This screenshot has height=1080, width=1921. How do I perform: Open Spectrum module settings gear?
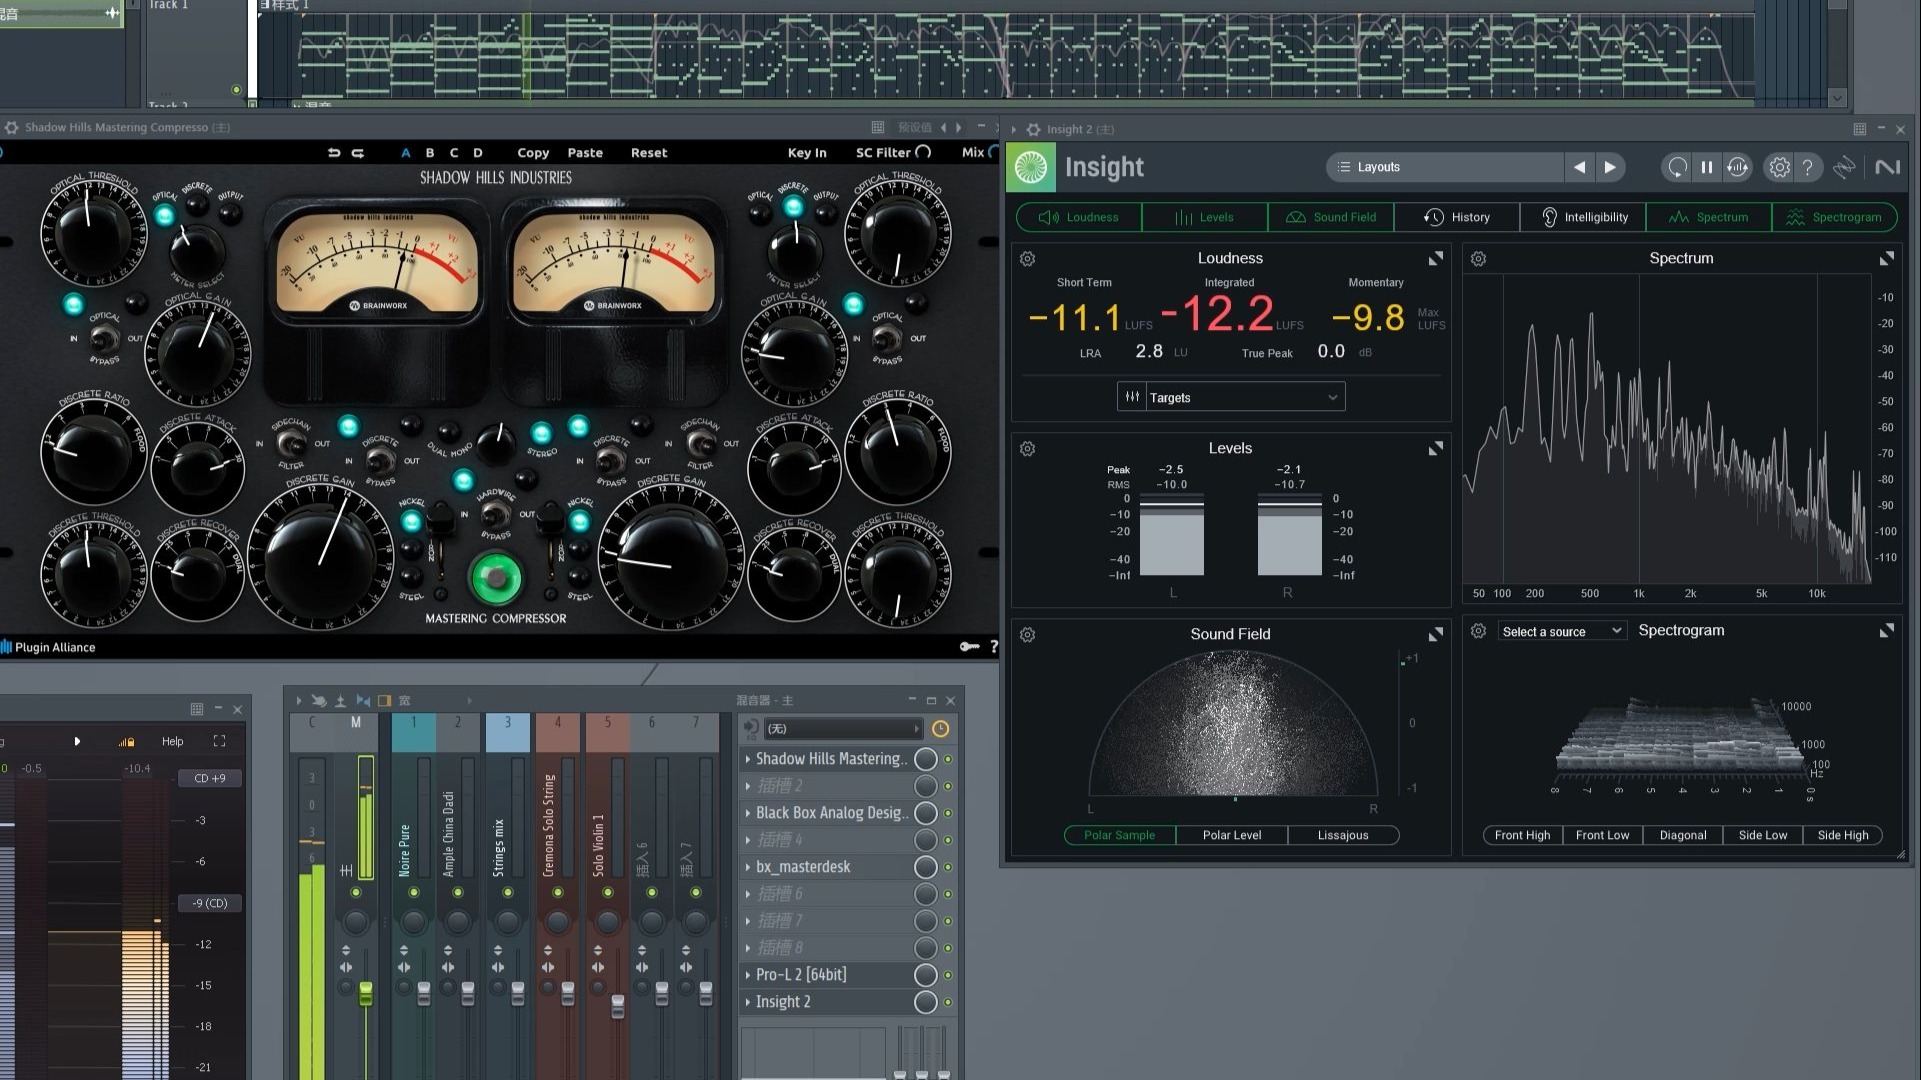(x=1478, y=259)
